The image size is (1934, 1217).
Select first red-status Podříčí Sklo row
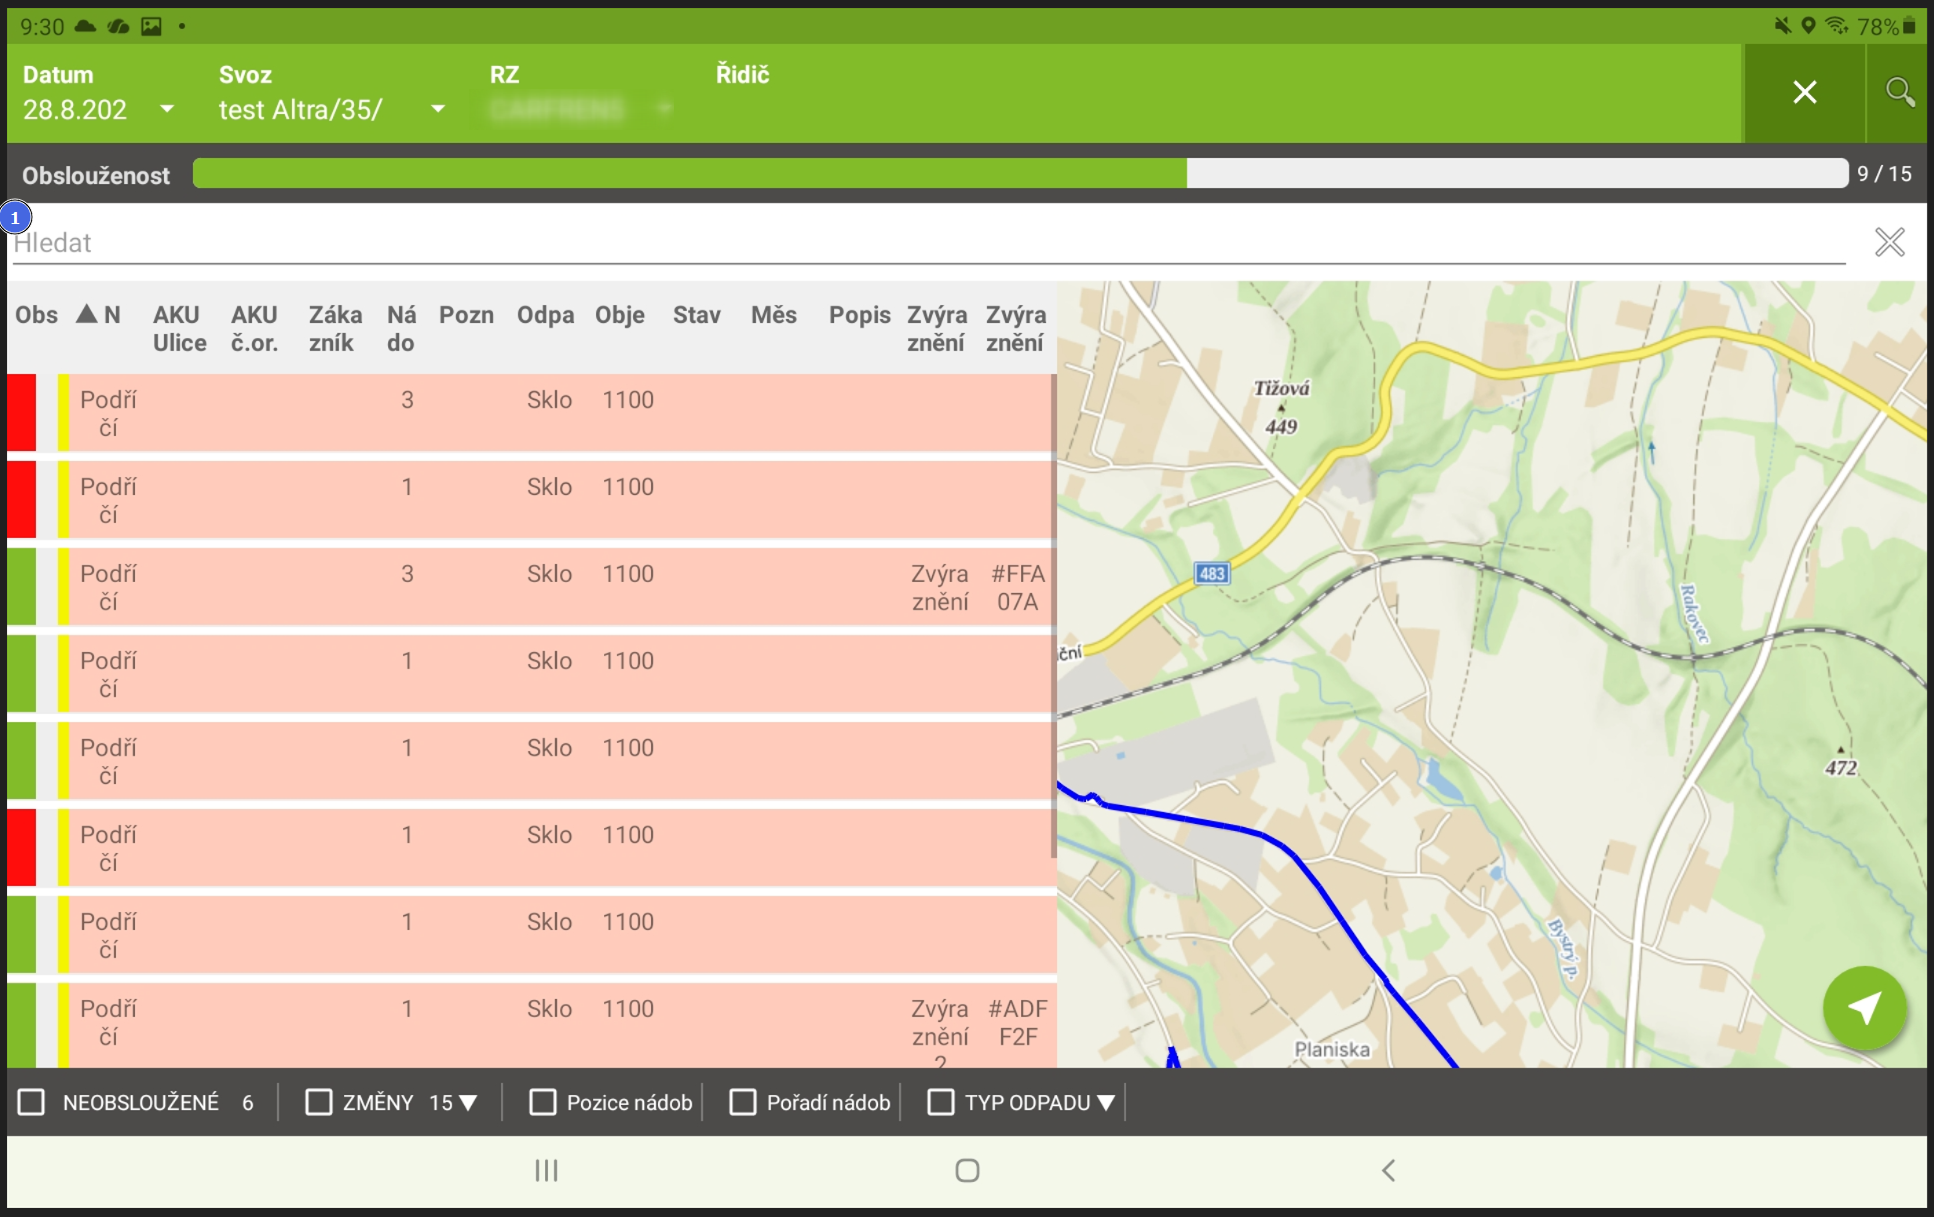531,413
